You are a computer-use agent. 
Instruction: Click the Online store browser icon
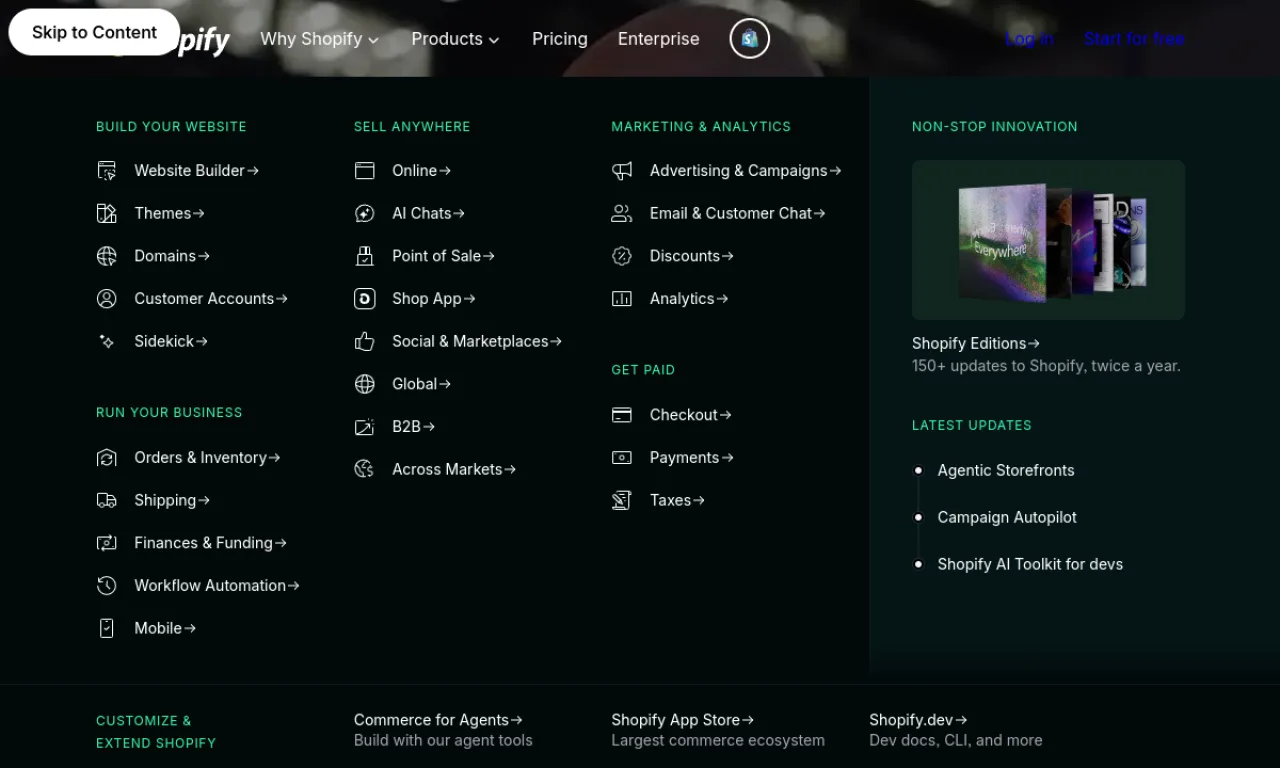[x=364, y=171]
